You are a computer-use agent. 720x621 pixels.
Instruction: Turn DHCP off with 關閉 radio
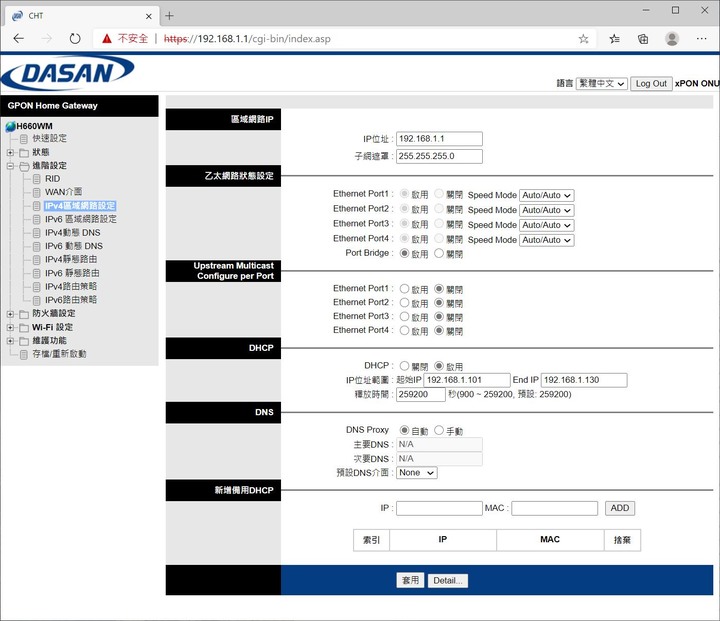[404, 366]
